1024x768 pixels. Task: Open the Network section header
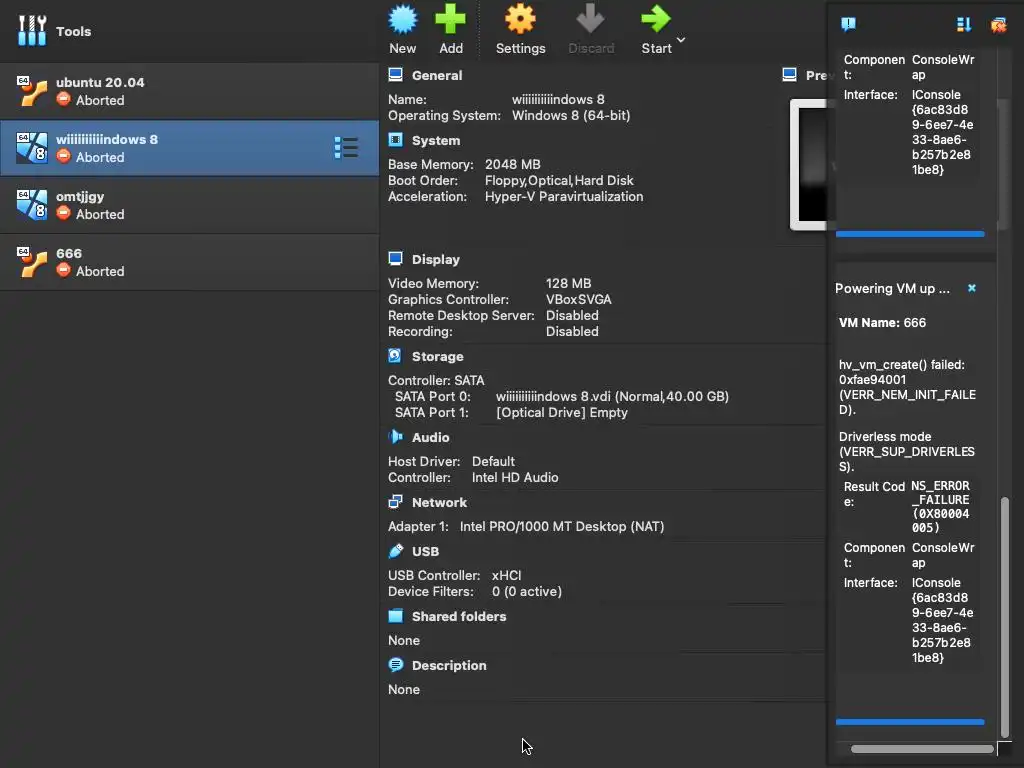pos(440,502)
